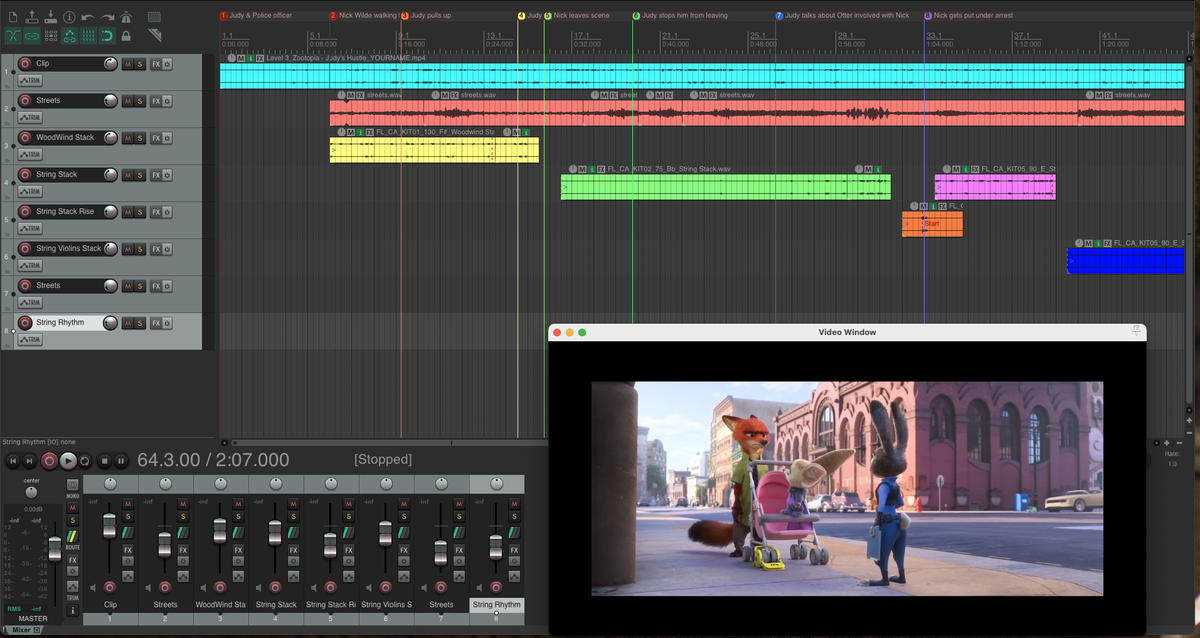Open TRIM envelope menu for String Violins Stack
The width and height of the screenshot is (1200, 638).
point(30,266)
